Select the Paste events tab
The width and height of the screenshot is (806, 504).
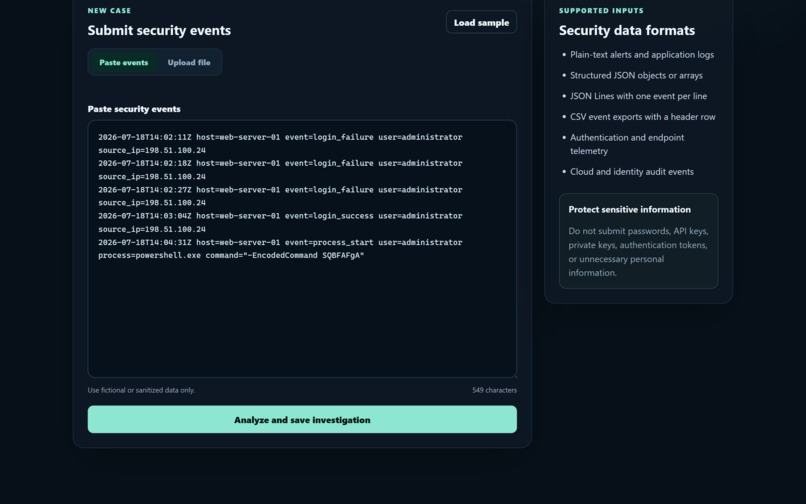tap(123, 62)
